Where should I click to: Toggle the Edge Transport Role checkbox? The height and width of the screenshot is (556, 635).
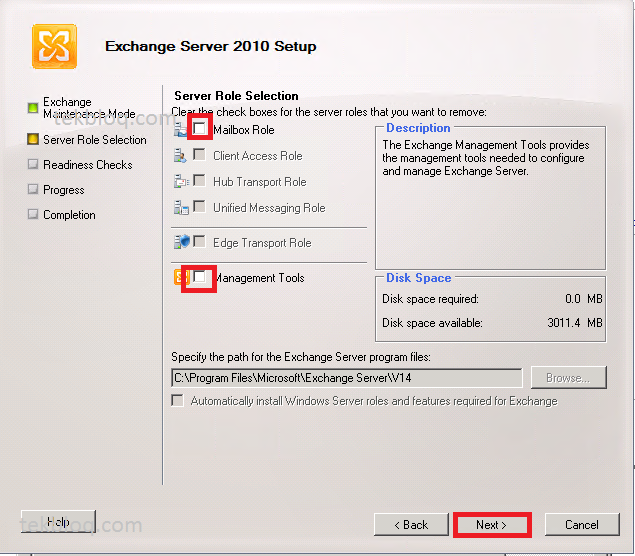(199, 241)
